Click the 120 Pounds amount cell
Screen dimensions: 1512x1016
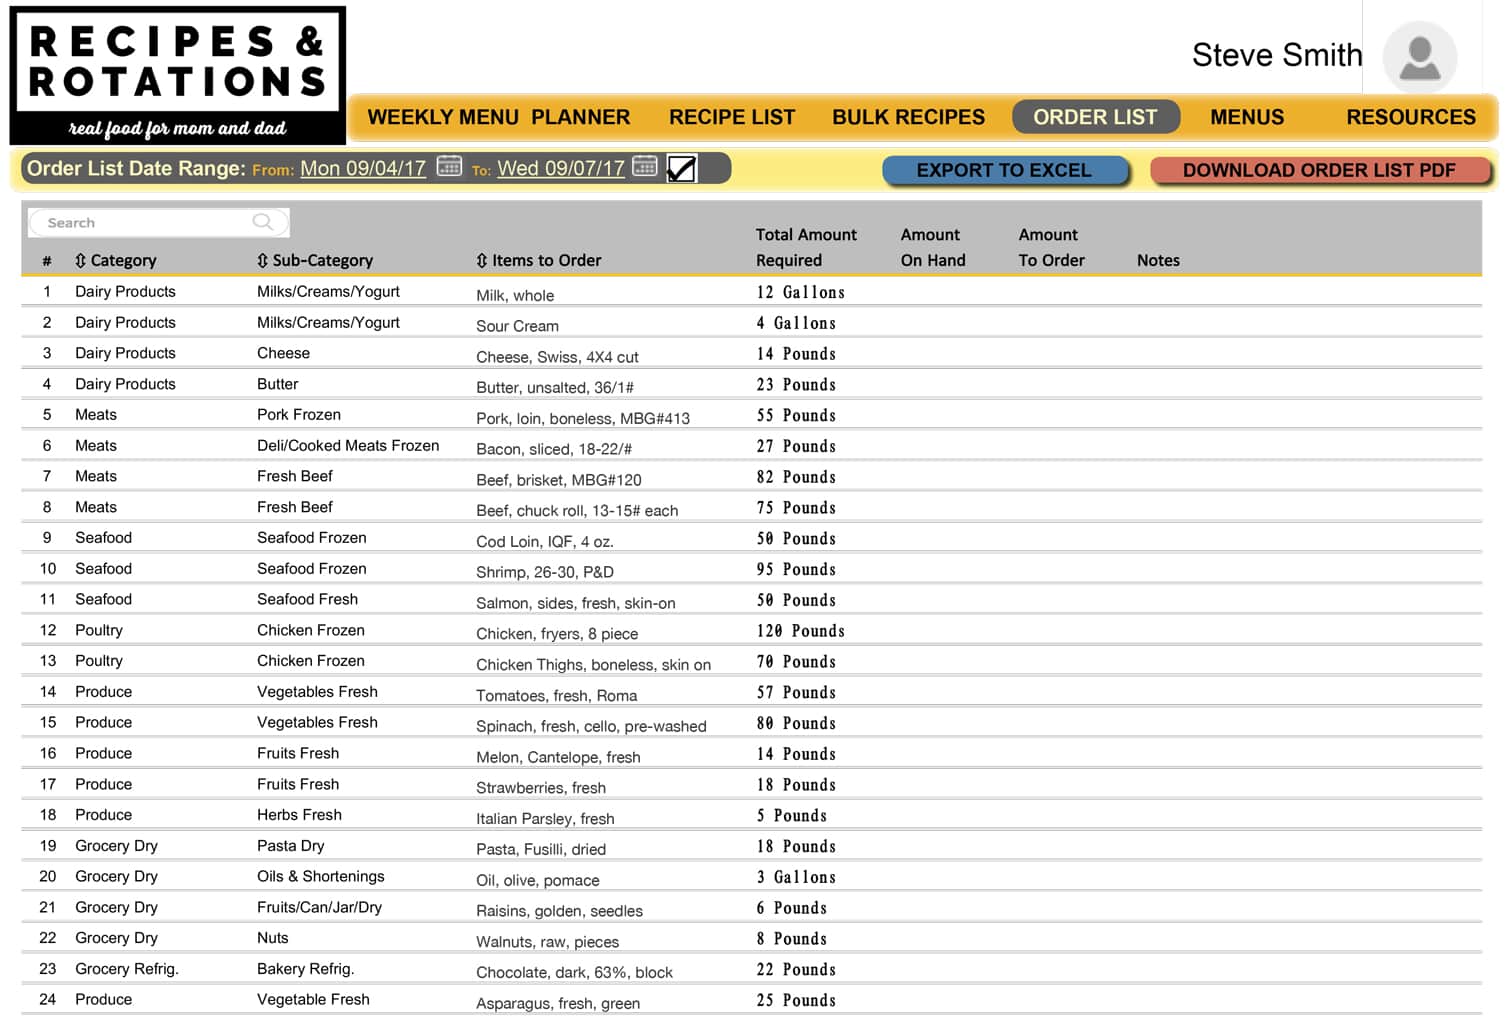(801, 631)
